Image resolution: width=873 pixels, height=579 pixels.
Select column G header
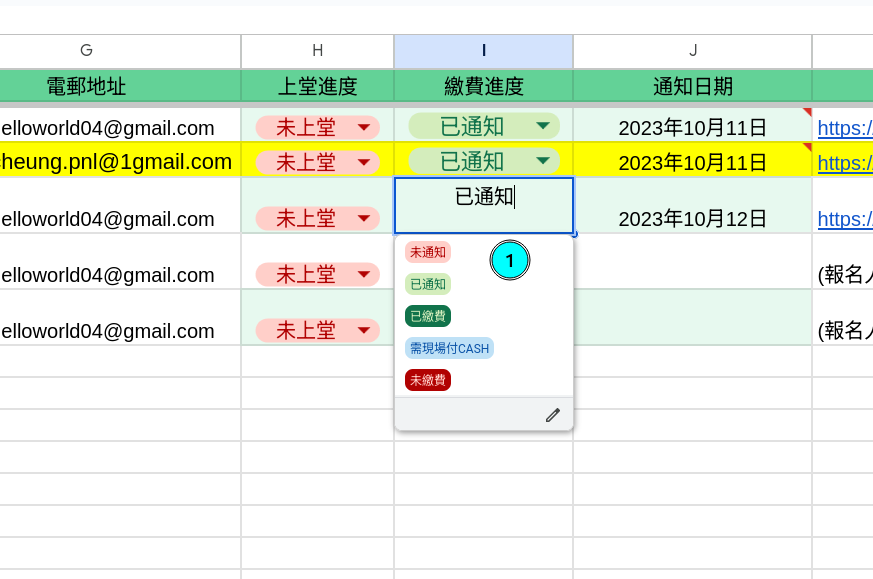click(x=86, y=51)
